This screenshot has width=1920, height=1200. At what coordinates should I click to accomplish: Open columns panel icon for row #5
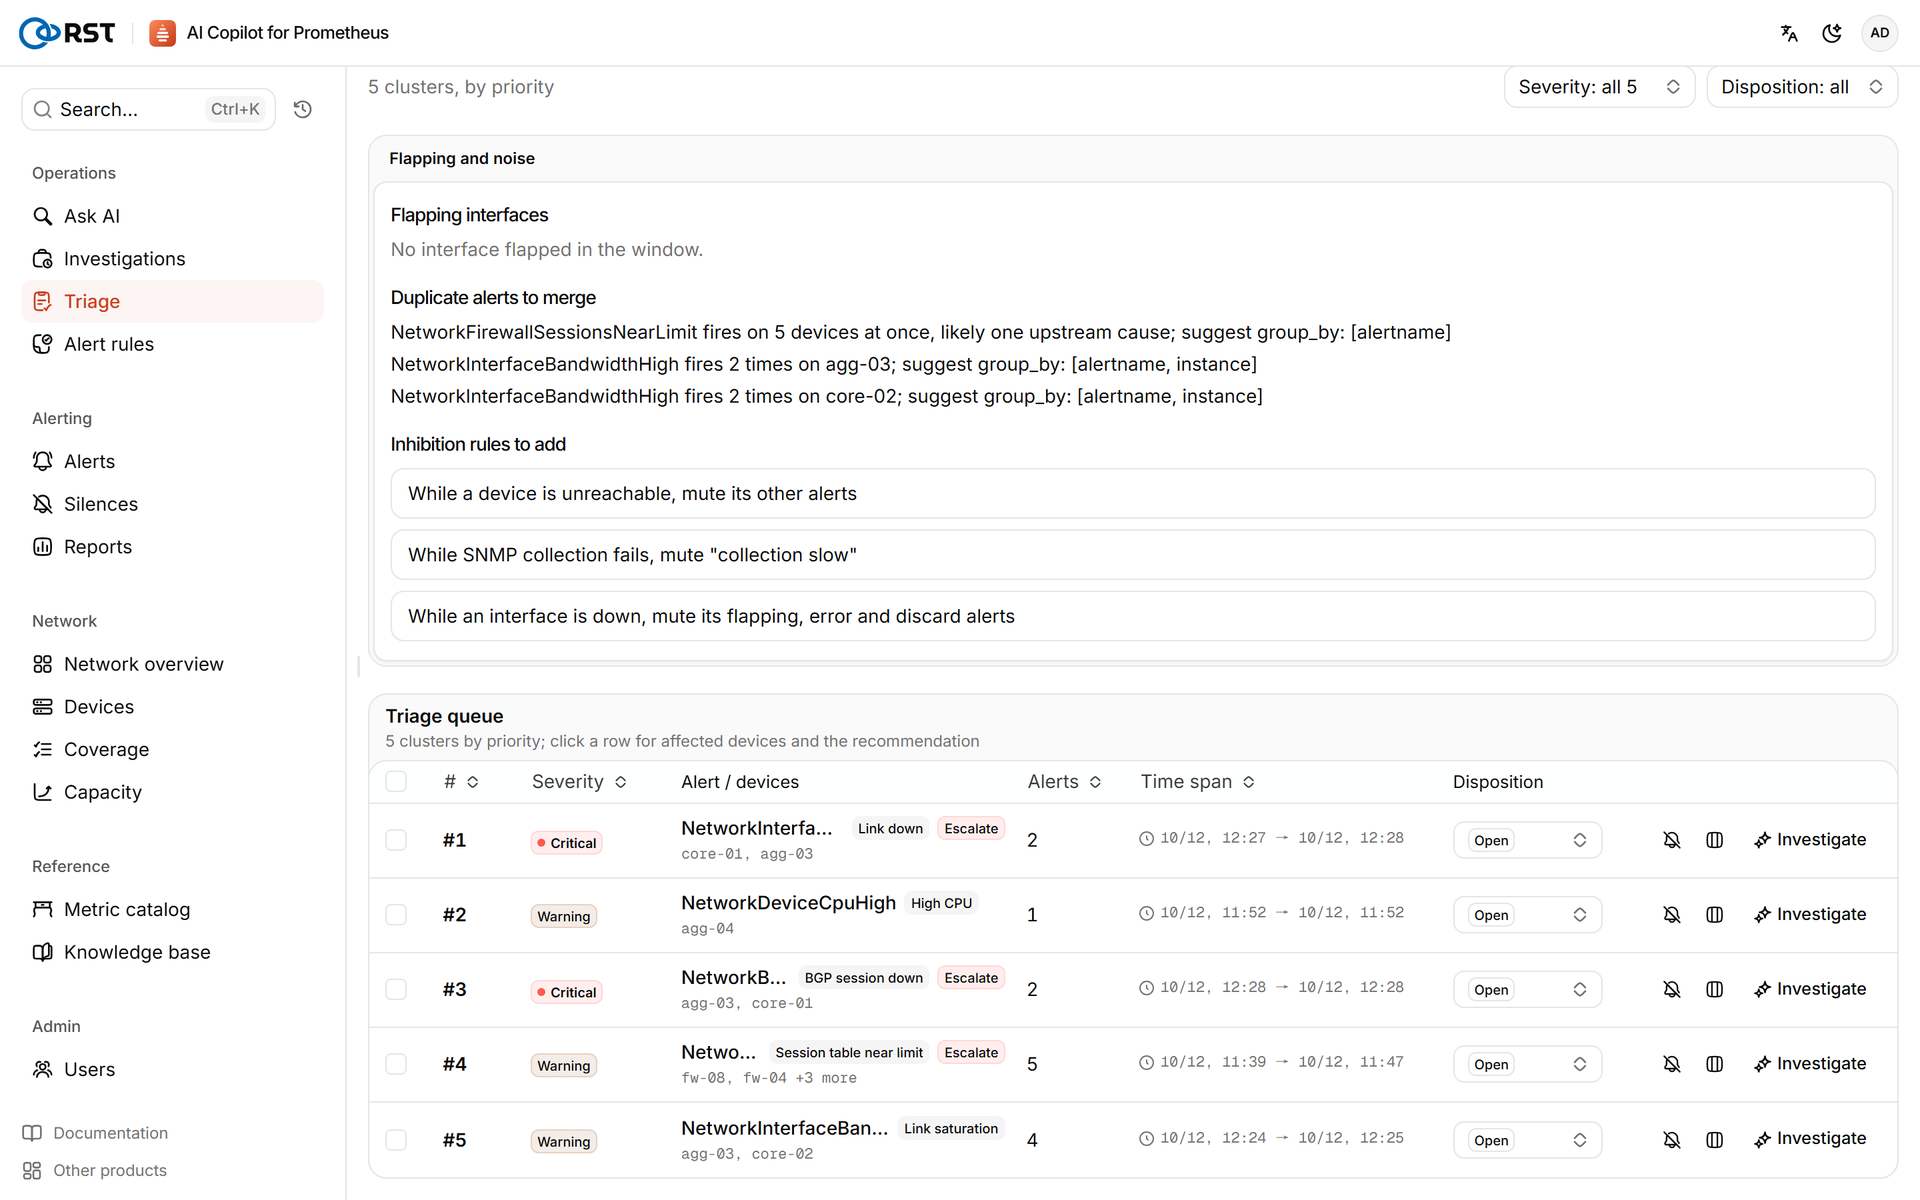[x=1714, y=1140]
